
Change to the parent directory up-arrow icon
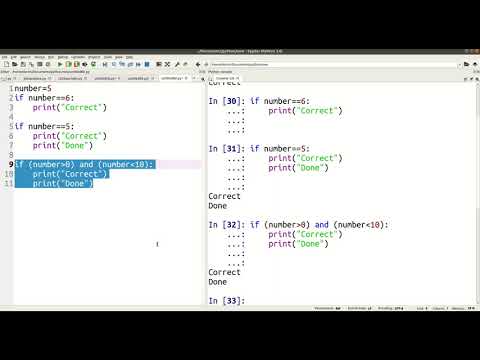pyautogui.click(x=475, y=64)
